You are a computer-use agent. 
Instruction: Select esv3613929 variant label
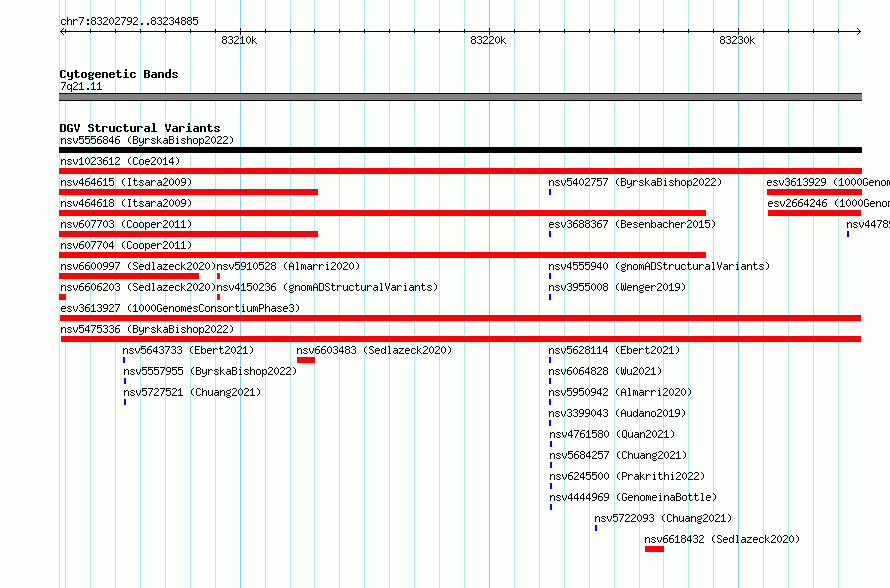(x=828, y=182)
